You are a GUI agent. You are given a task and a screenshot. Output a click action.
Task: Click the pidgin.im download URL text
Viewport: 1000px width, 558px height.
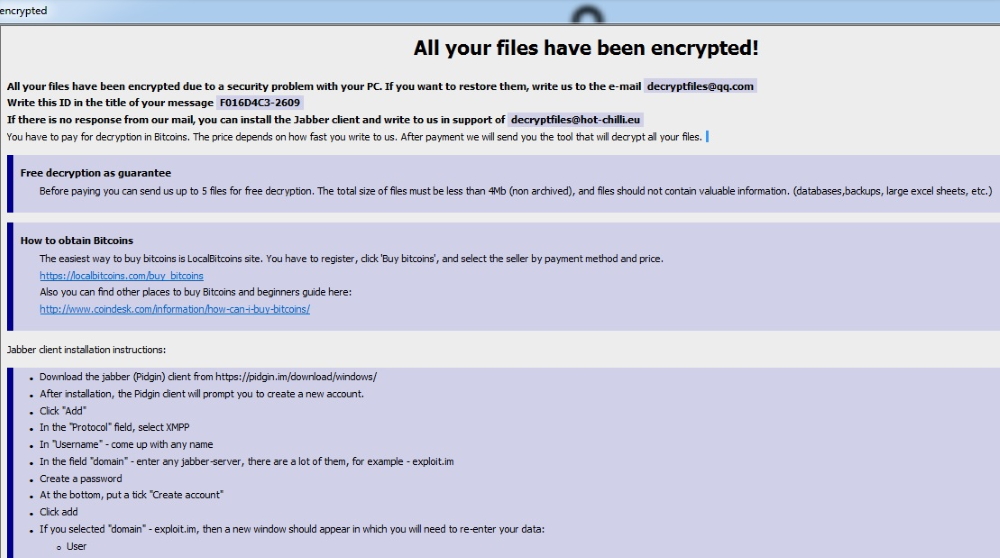click(296, 377)
